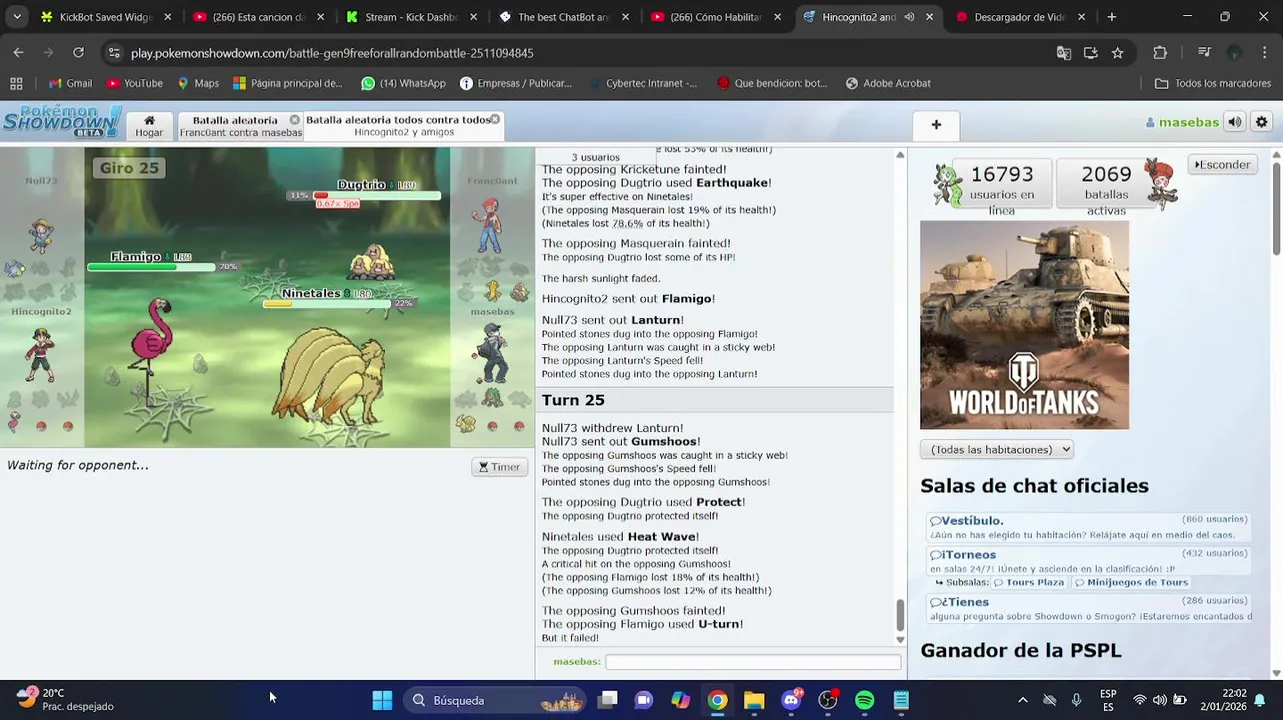This screenshot has width=1283, height=720.
Task: Open the YouTube bookmark
Action: (134, 83)
